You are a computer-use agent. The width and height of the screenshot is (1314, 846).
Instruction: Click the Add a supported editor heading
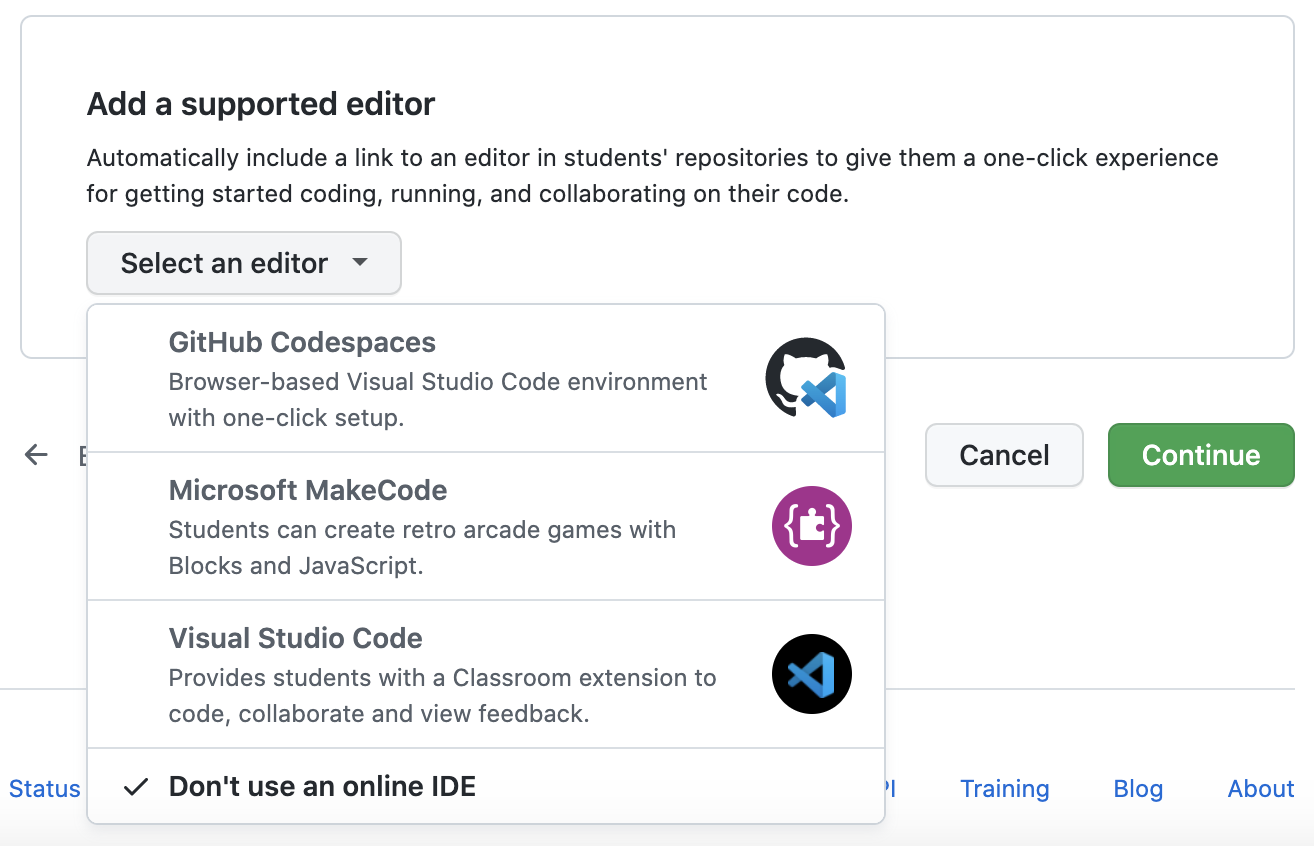261,104
